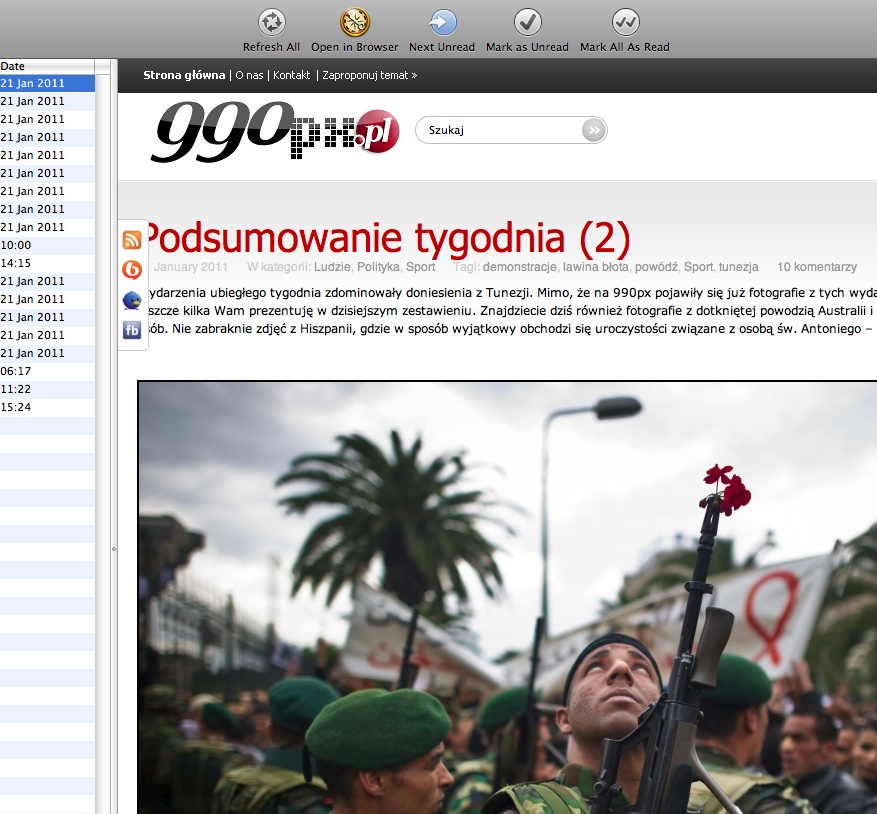Open the Podsumowanie tygodnia (2) headline
This screenshot has height=814, width=877.
coord(388,239)
